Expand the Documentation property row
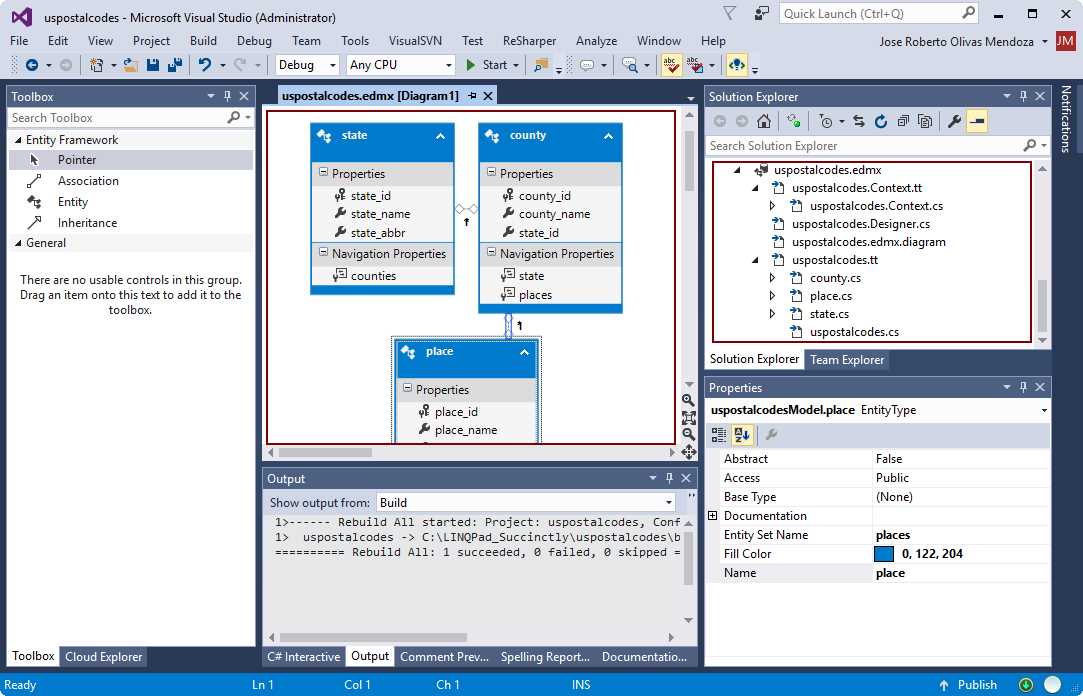This screenshot has height=696, width=1083. click(x=713, y=516)
